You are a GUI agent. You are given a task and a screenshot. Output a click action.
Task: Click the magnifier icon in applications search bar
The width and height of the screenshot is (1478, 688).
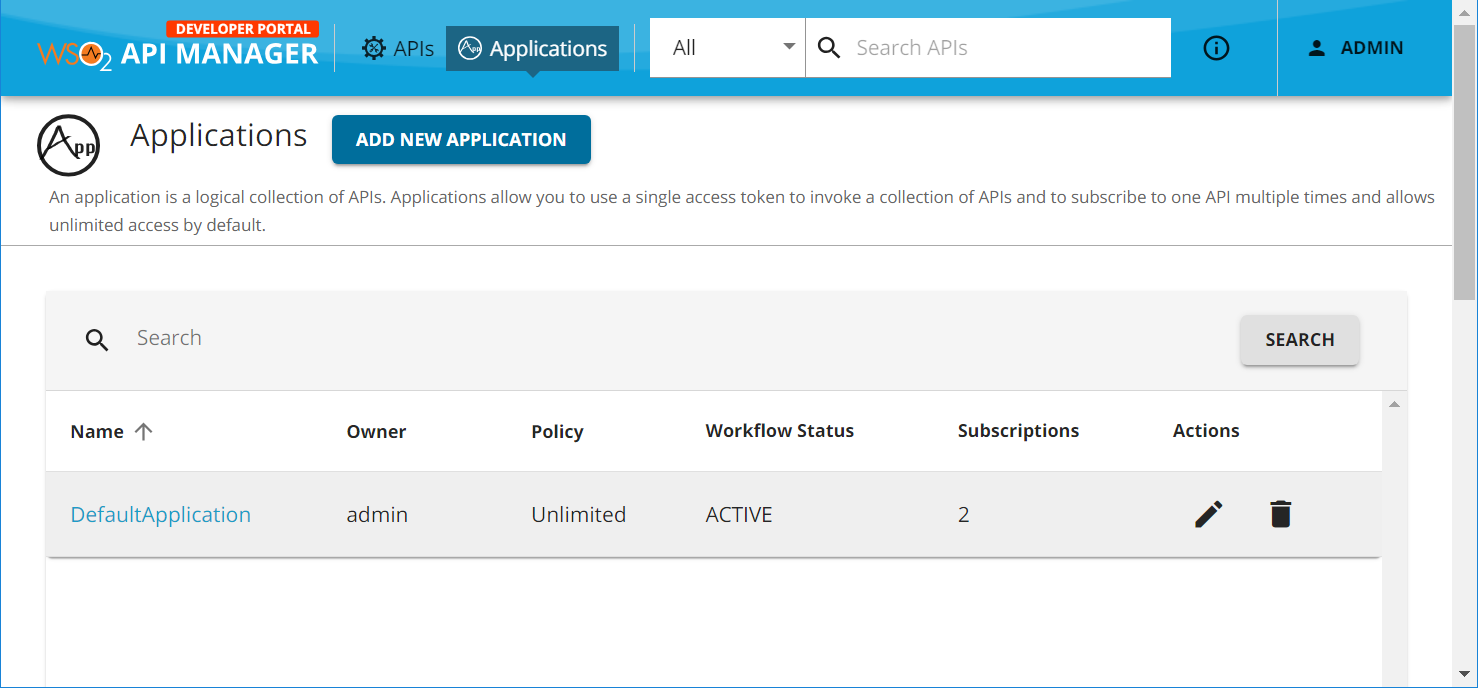click(x=97, y=340)
